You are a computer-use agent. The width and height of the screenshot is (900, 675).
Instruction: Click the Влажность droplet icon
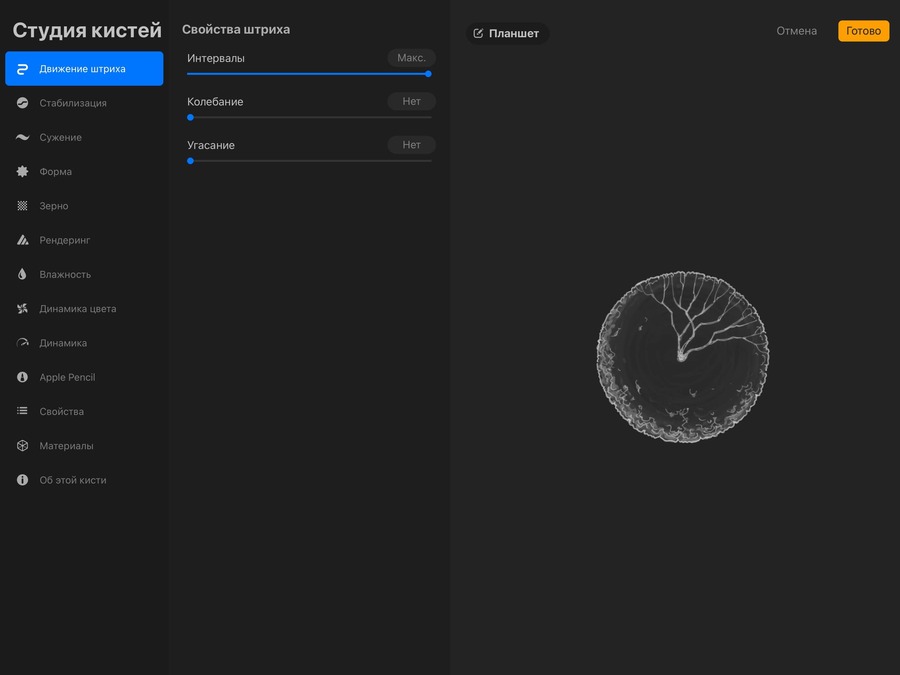point(22,274)
